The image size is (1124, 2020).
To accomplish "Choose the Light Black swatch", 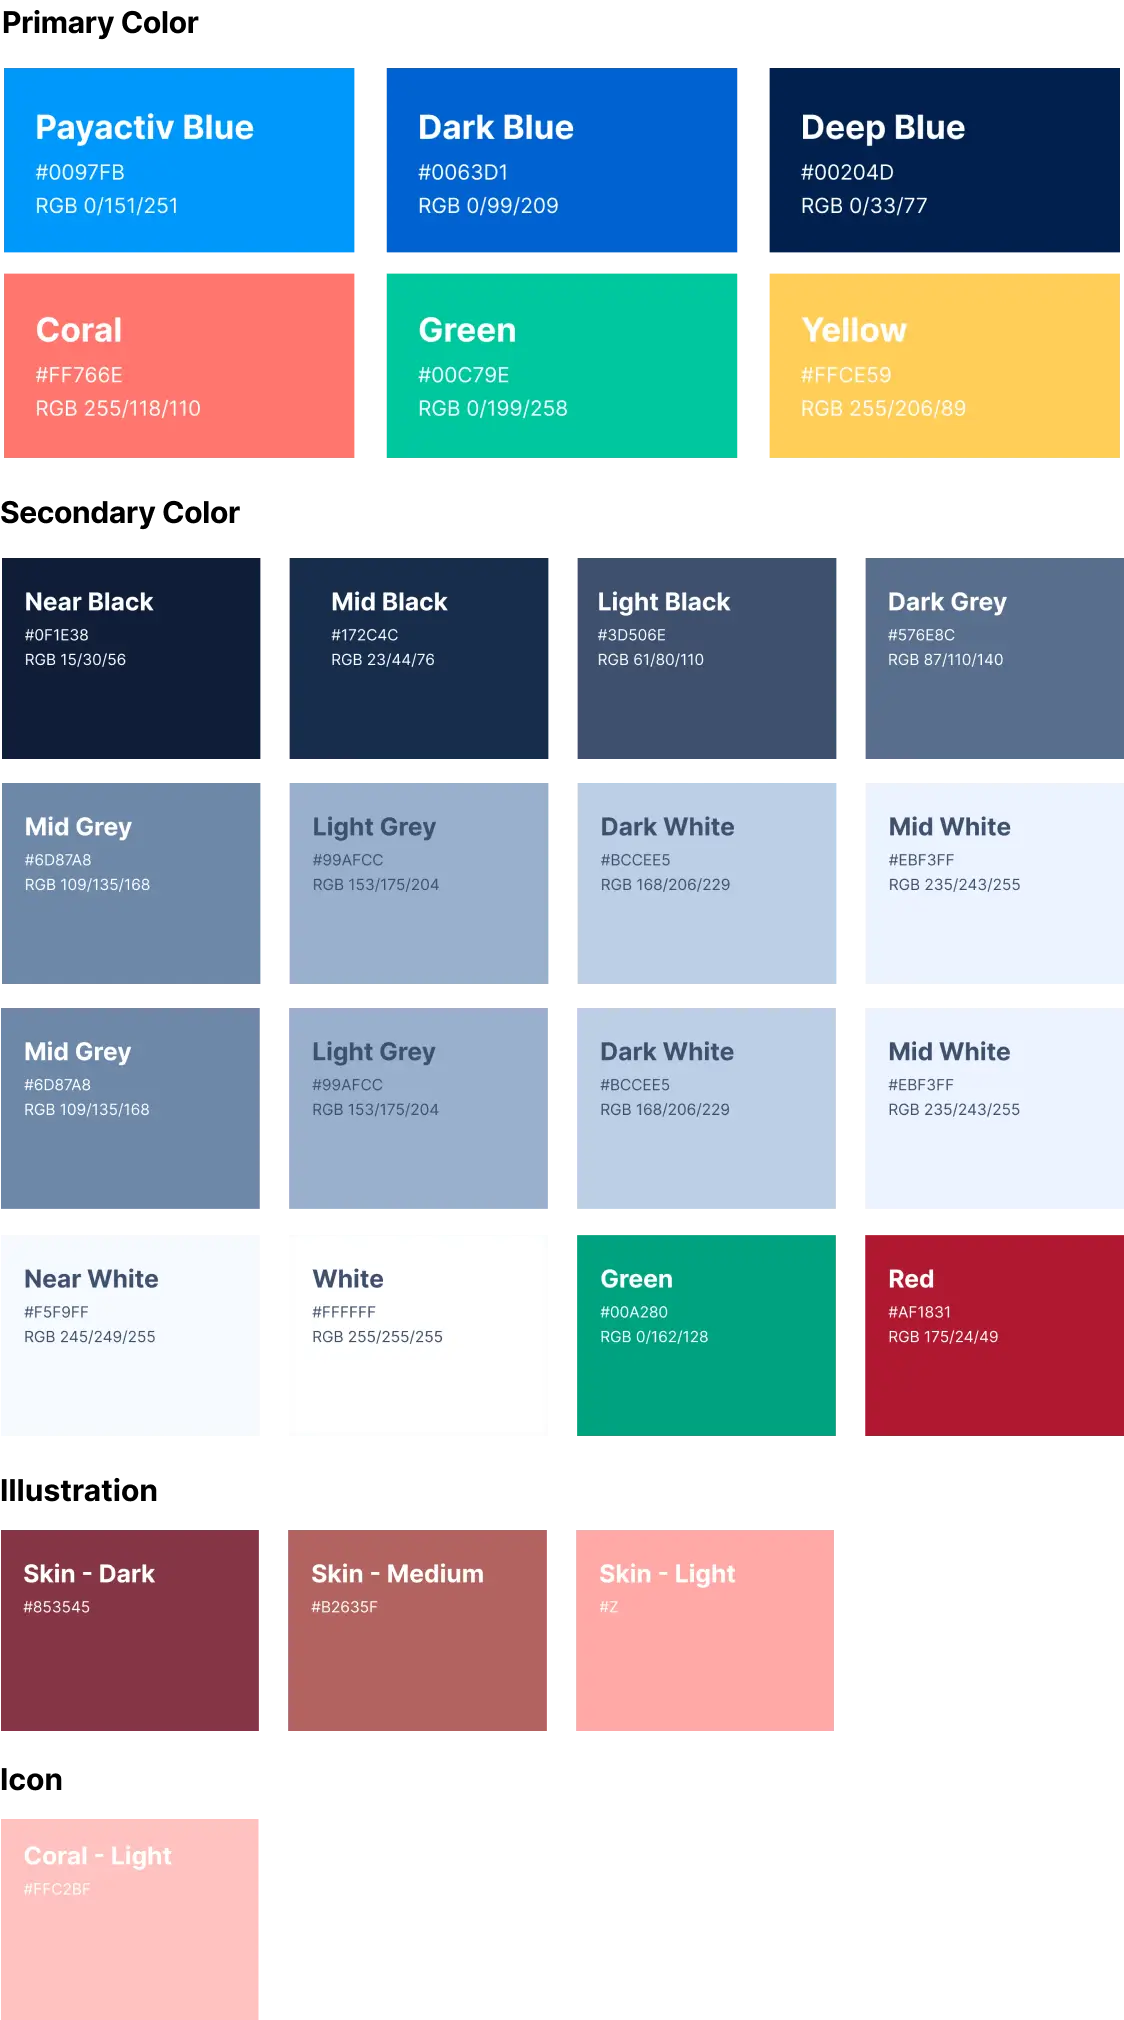I will [707, 658].
